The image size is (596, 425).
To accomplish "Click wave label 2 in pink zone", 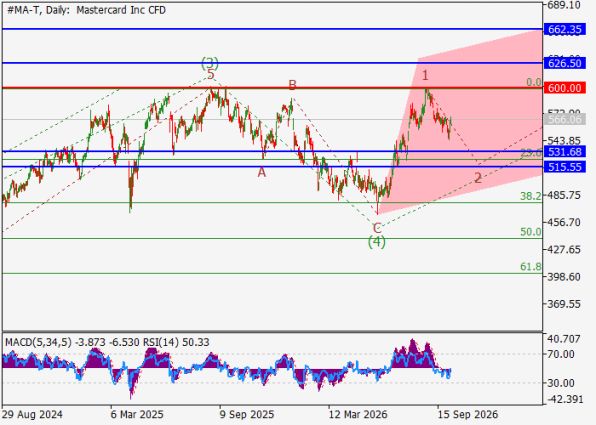I will click(478, 178).
